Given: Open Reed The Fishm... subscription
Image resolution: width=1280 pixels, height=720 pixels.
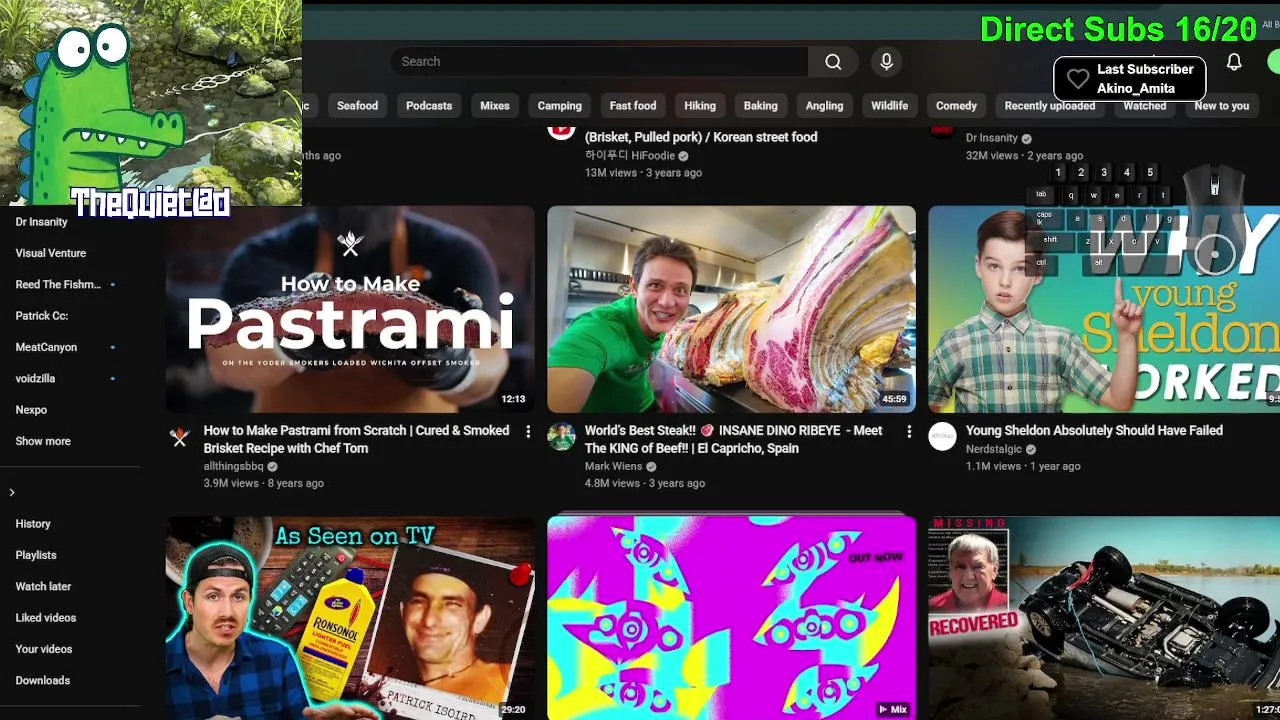Looking at the screenshot, I should tap(60, 284).
